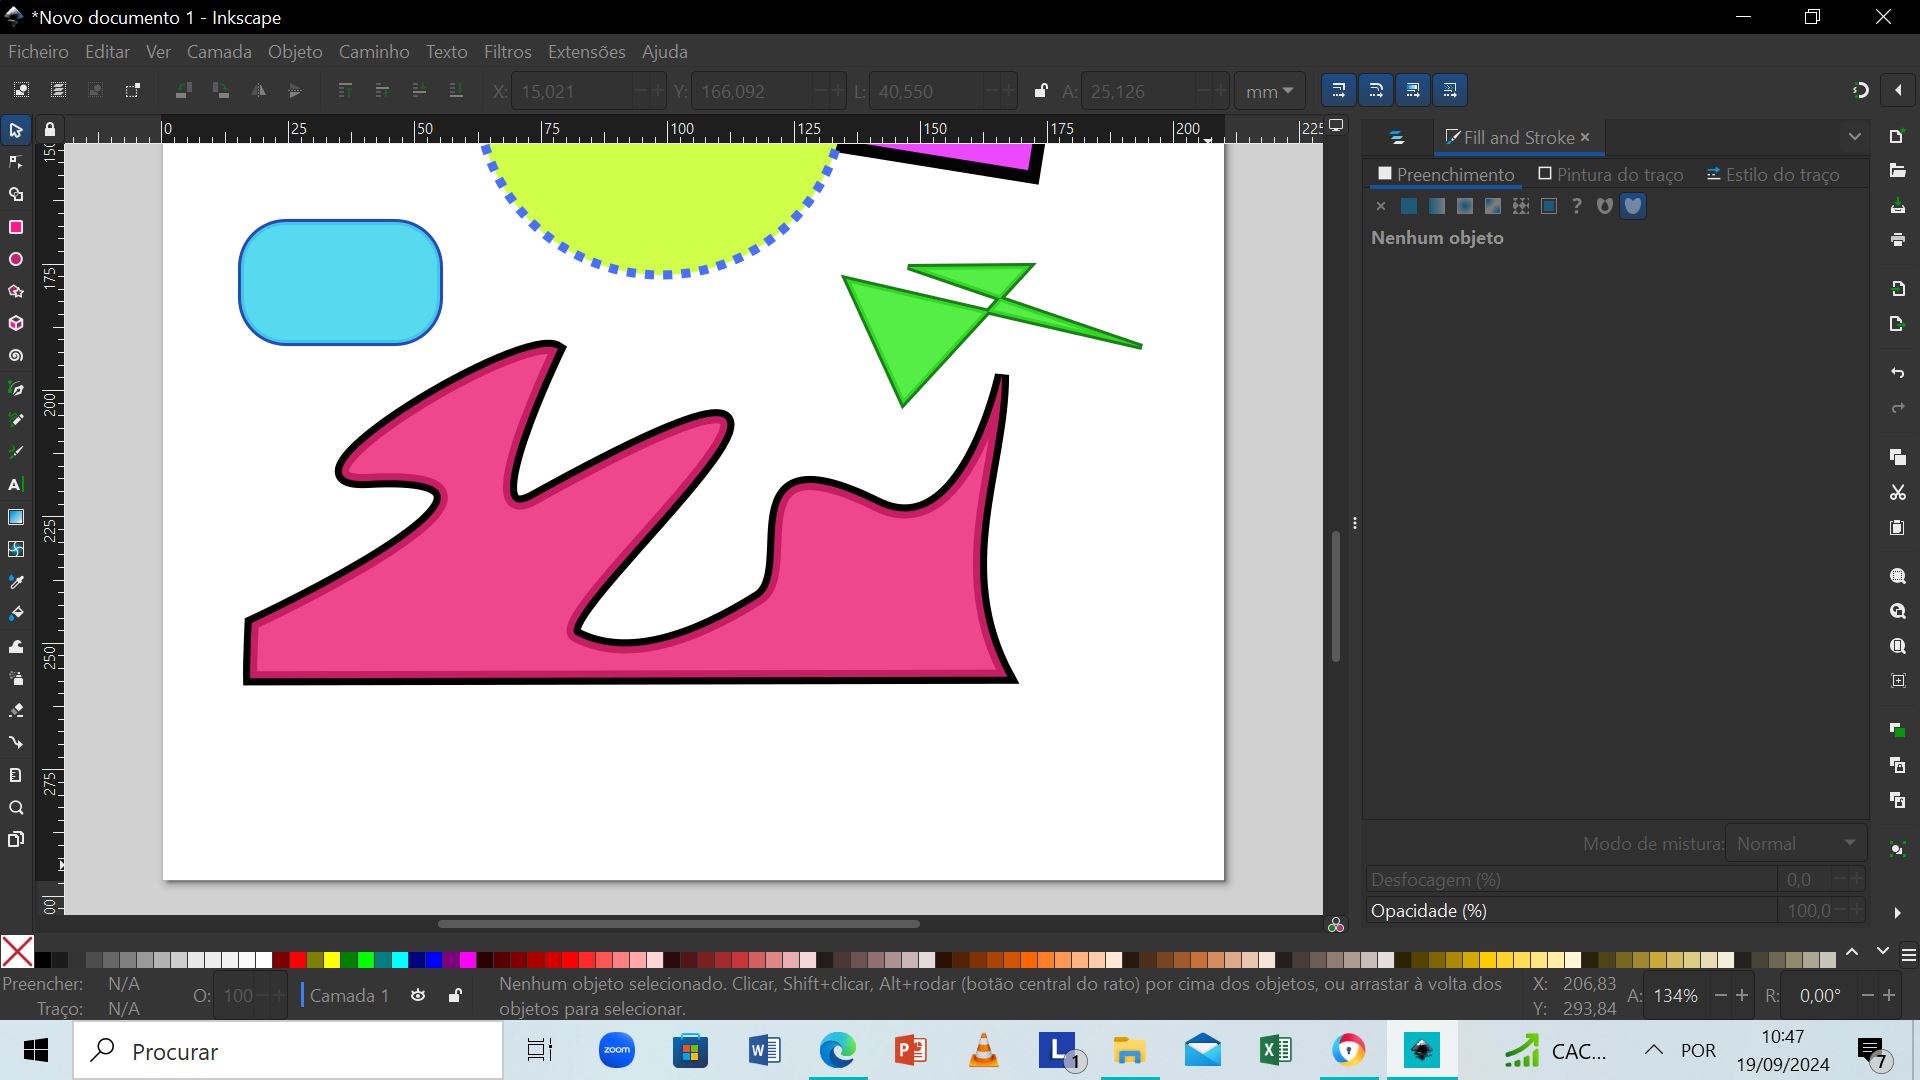Click Select all objects toolbar icon
Viewport: 1920px width, 1080px height.
[x=21, y=90]
